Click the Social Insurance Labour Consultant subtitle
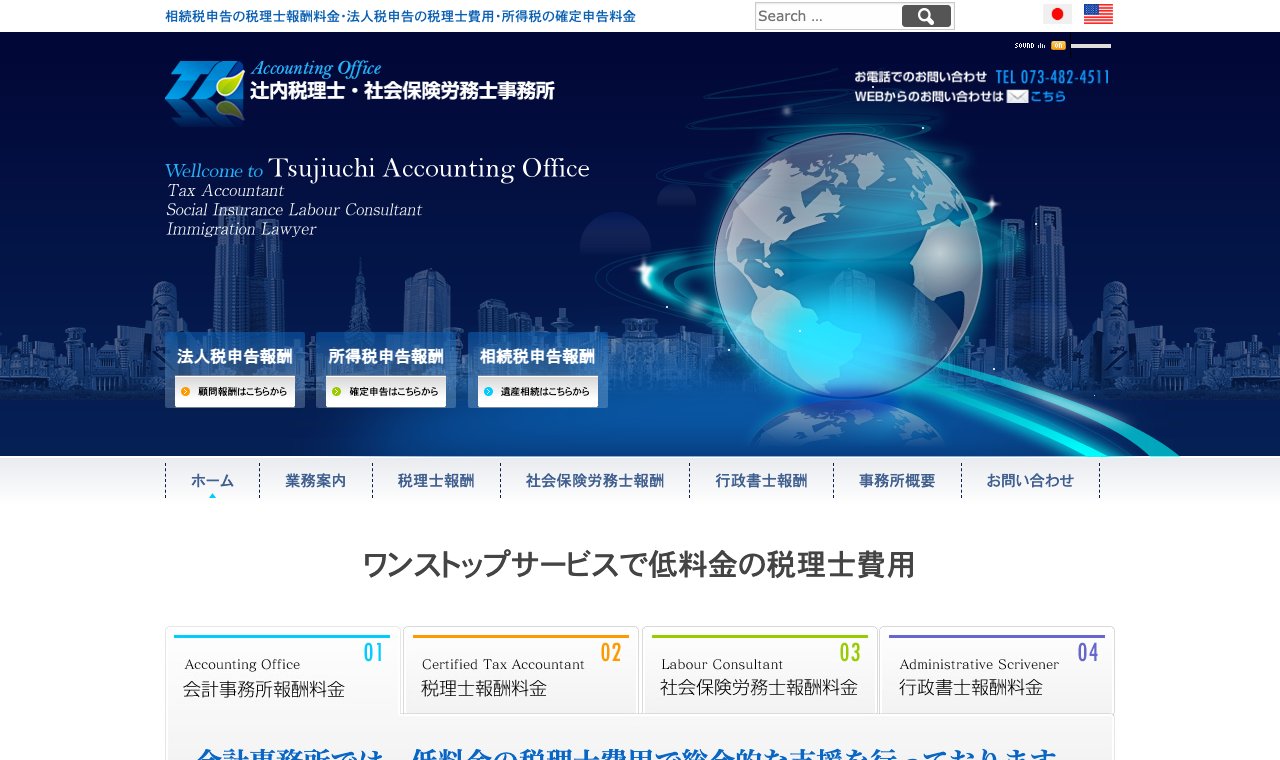 coord(294,210)
